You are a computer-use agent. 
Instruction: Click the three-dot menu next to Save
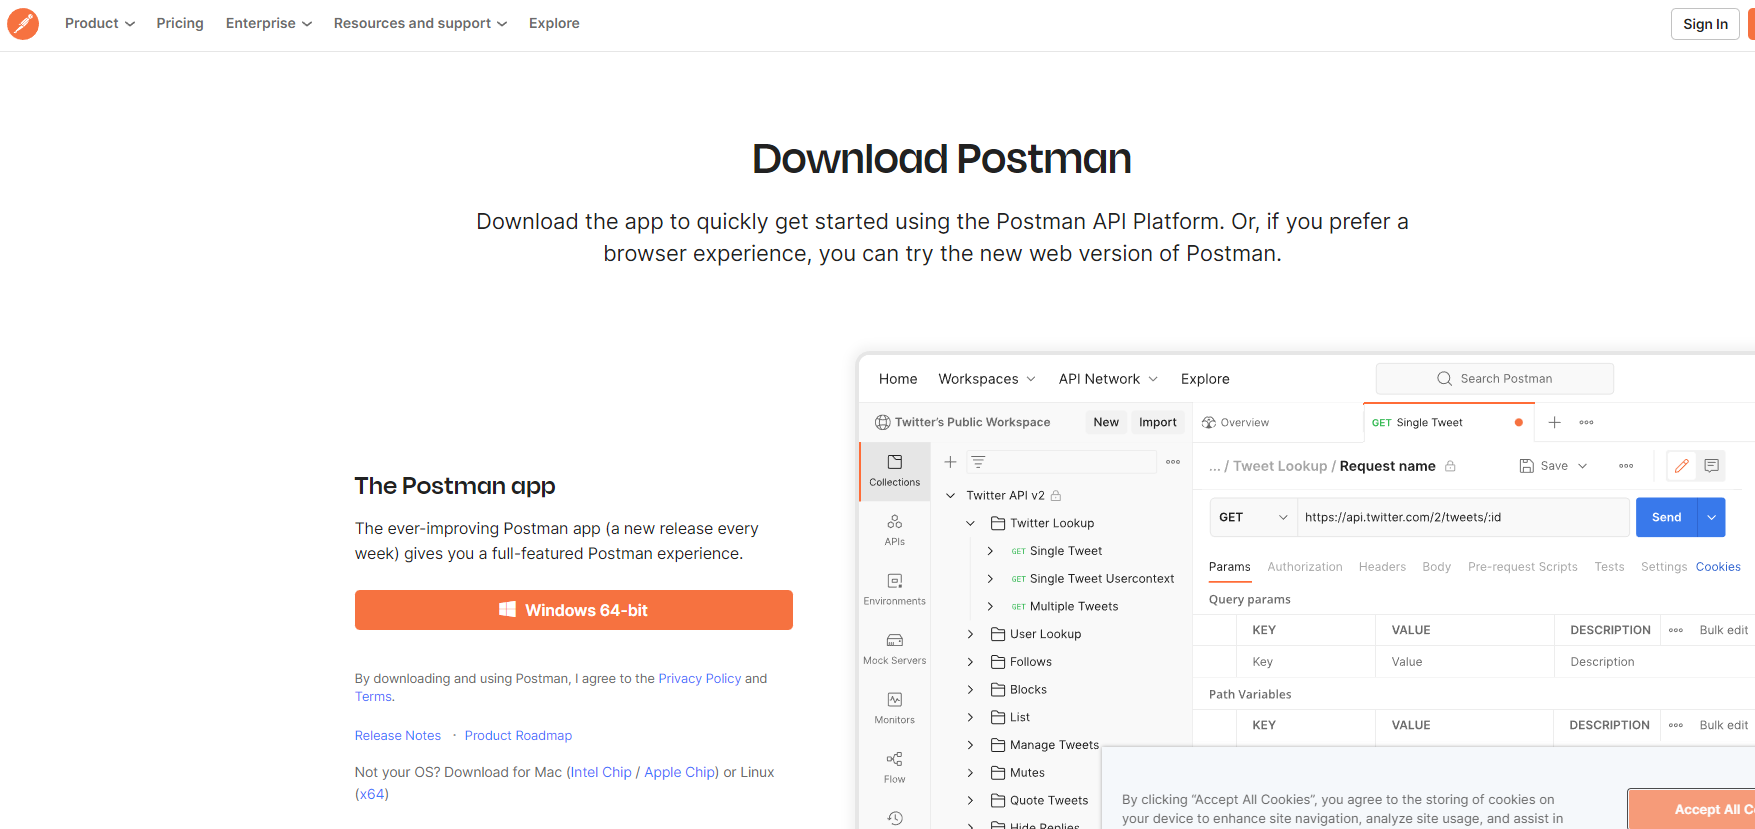1627,466
